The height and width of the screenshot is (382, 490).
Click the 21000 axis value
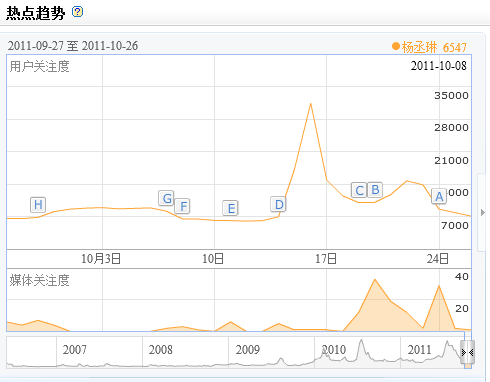(451, 161)
